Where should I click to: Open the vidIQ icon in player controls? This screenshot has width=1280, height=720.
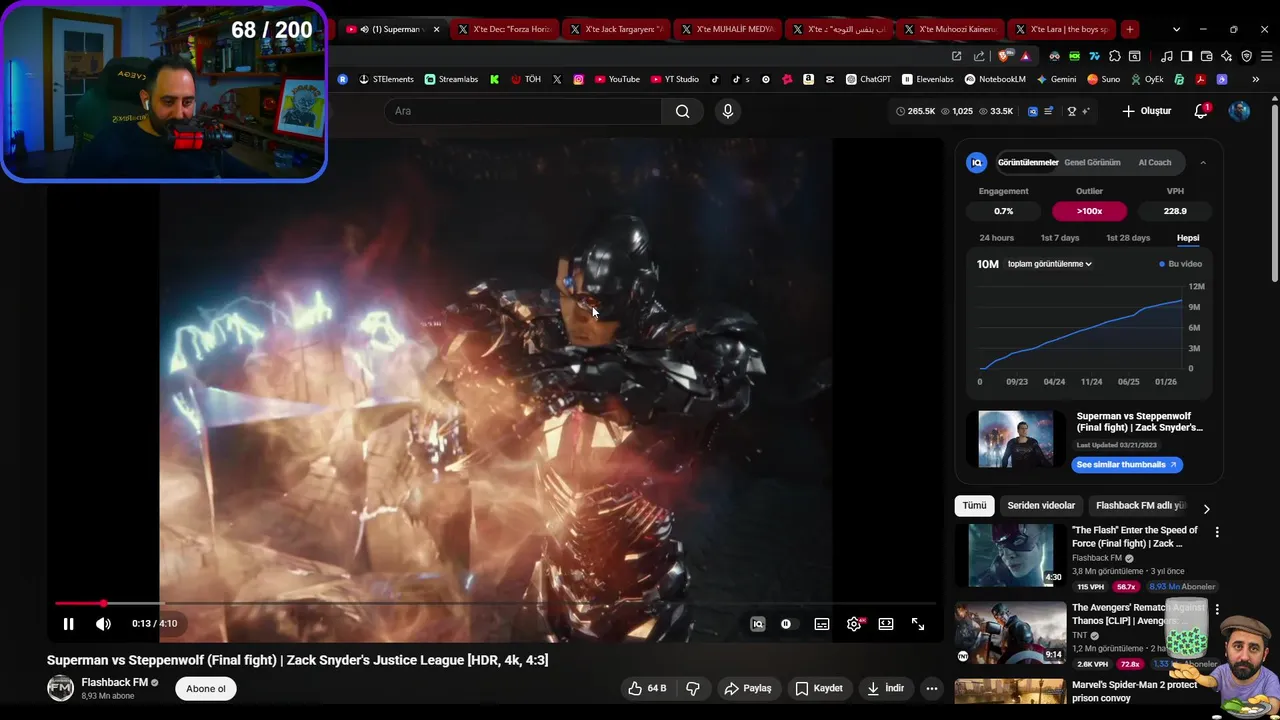pos(758,624)
